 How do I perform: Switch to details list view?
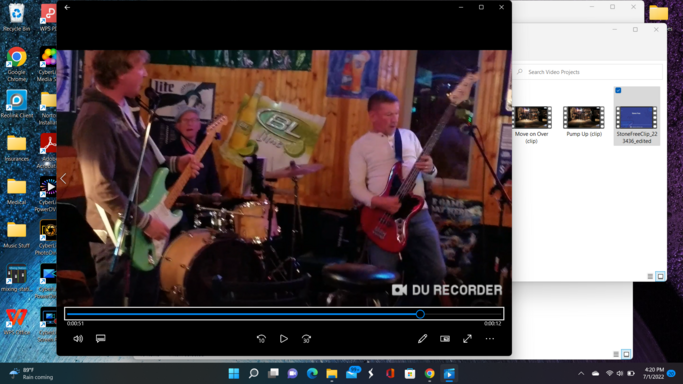[x=650, y=276]
